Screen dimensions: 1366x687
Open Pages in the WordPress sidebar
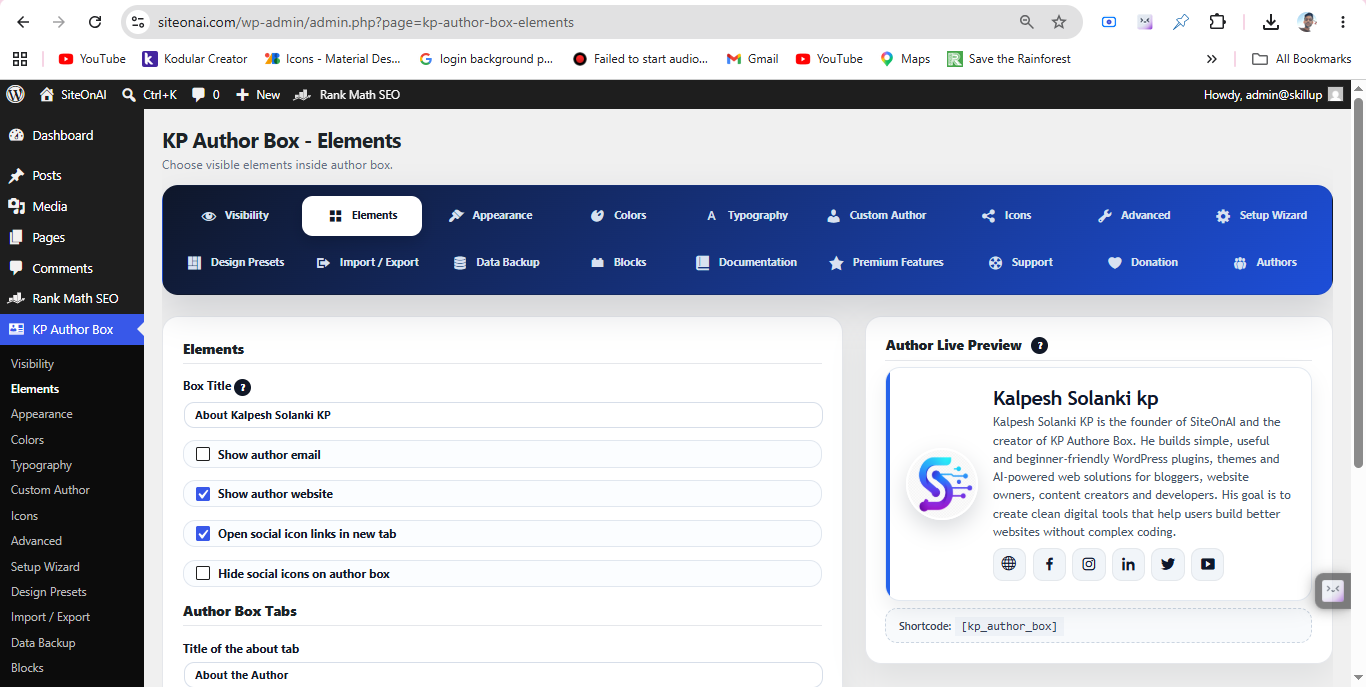[72, 237]
